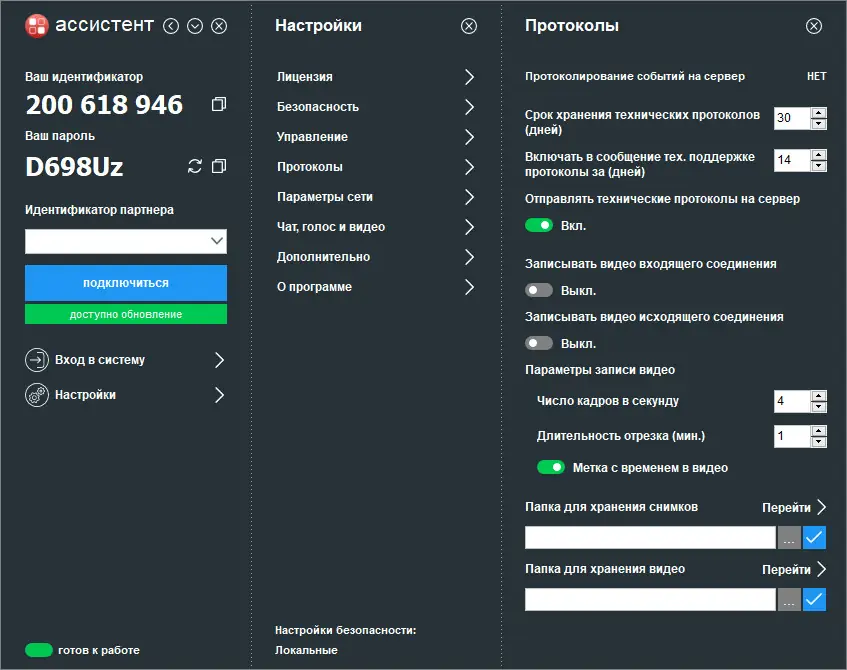Increase frames per second with the up arrow

click(819, 396)
